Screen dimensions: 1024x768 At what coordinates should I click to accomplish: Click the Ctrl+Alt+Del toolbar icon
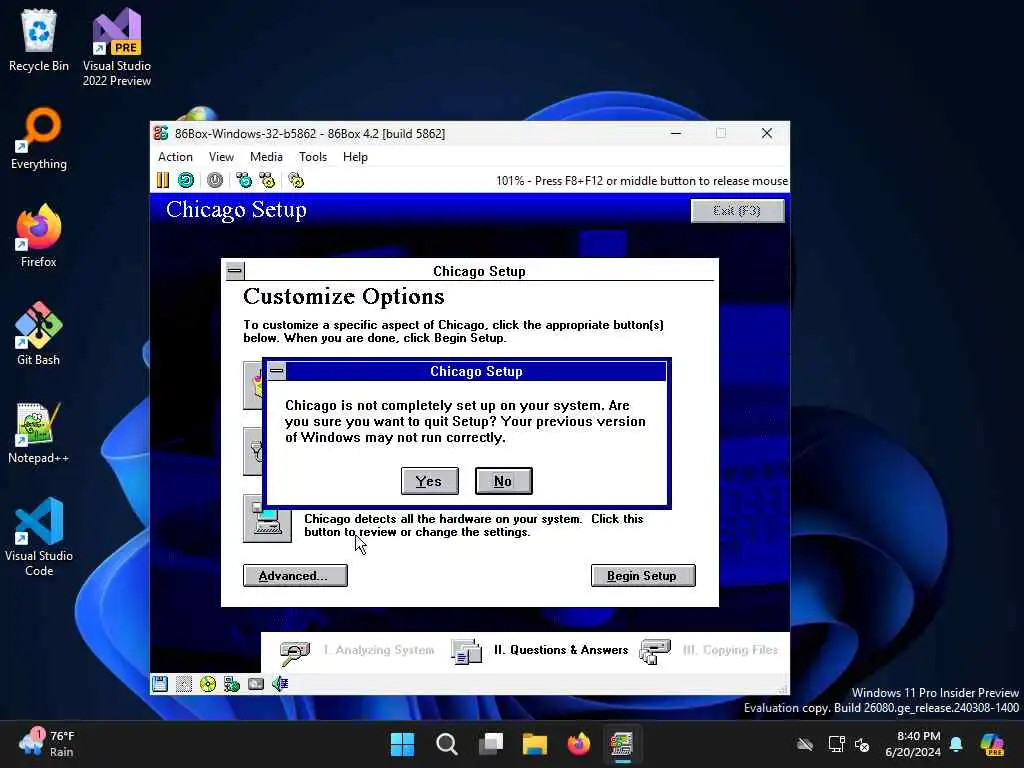pyautogui.click(x=244, y=180)
